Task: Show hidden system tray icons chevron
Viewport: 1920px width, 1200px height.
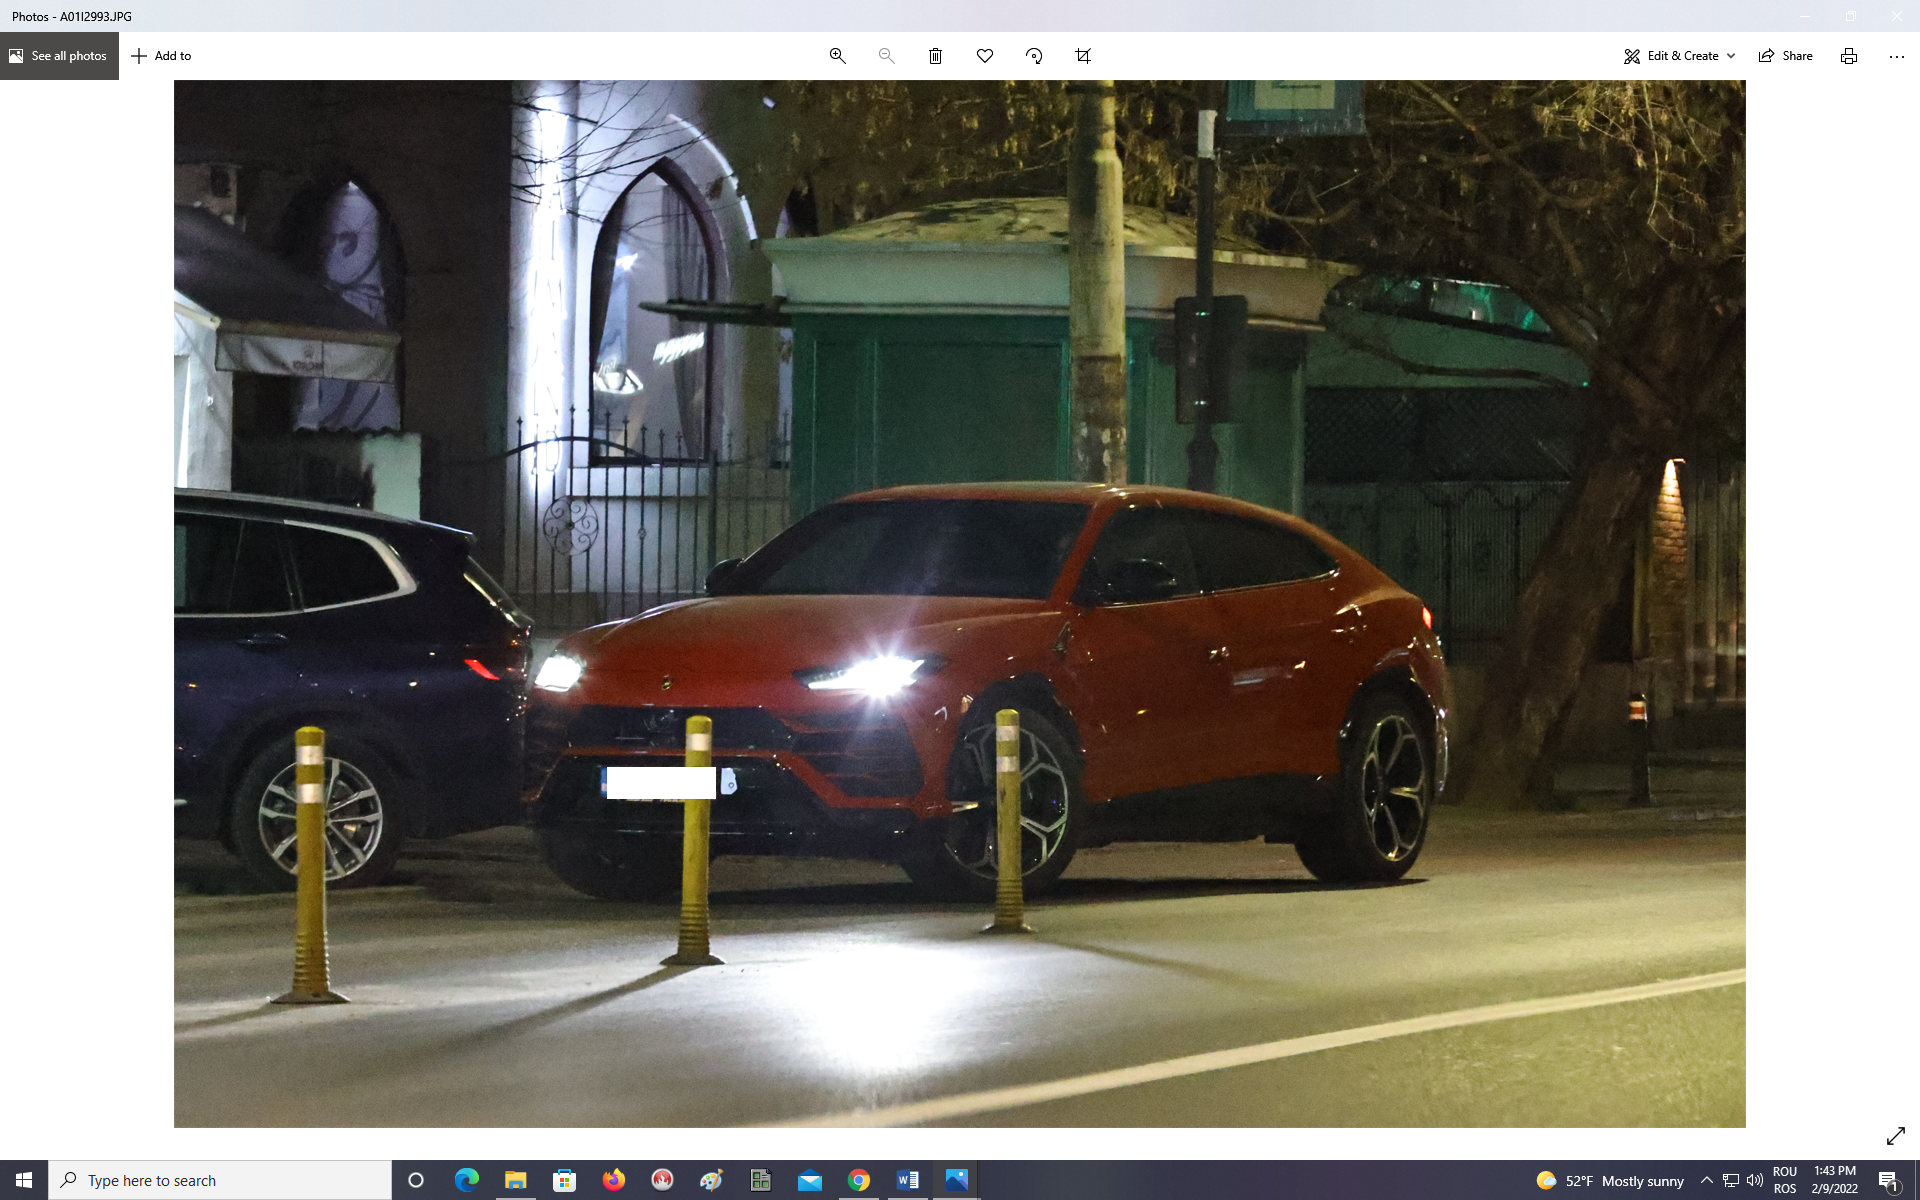Action: [1706, 1180]
